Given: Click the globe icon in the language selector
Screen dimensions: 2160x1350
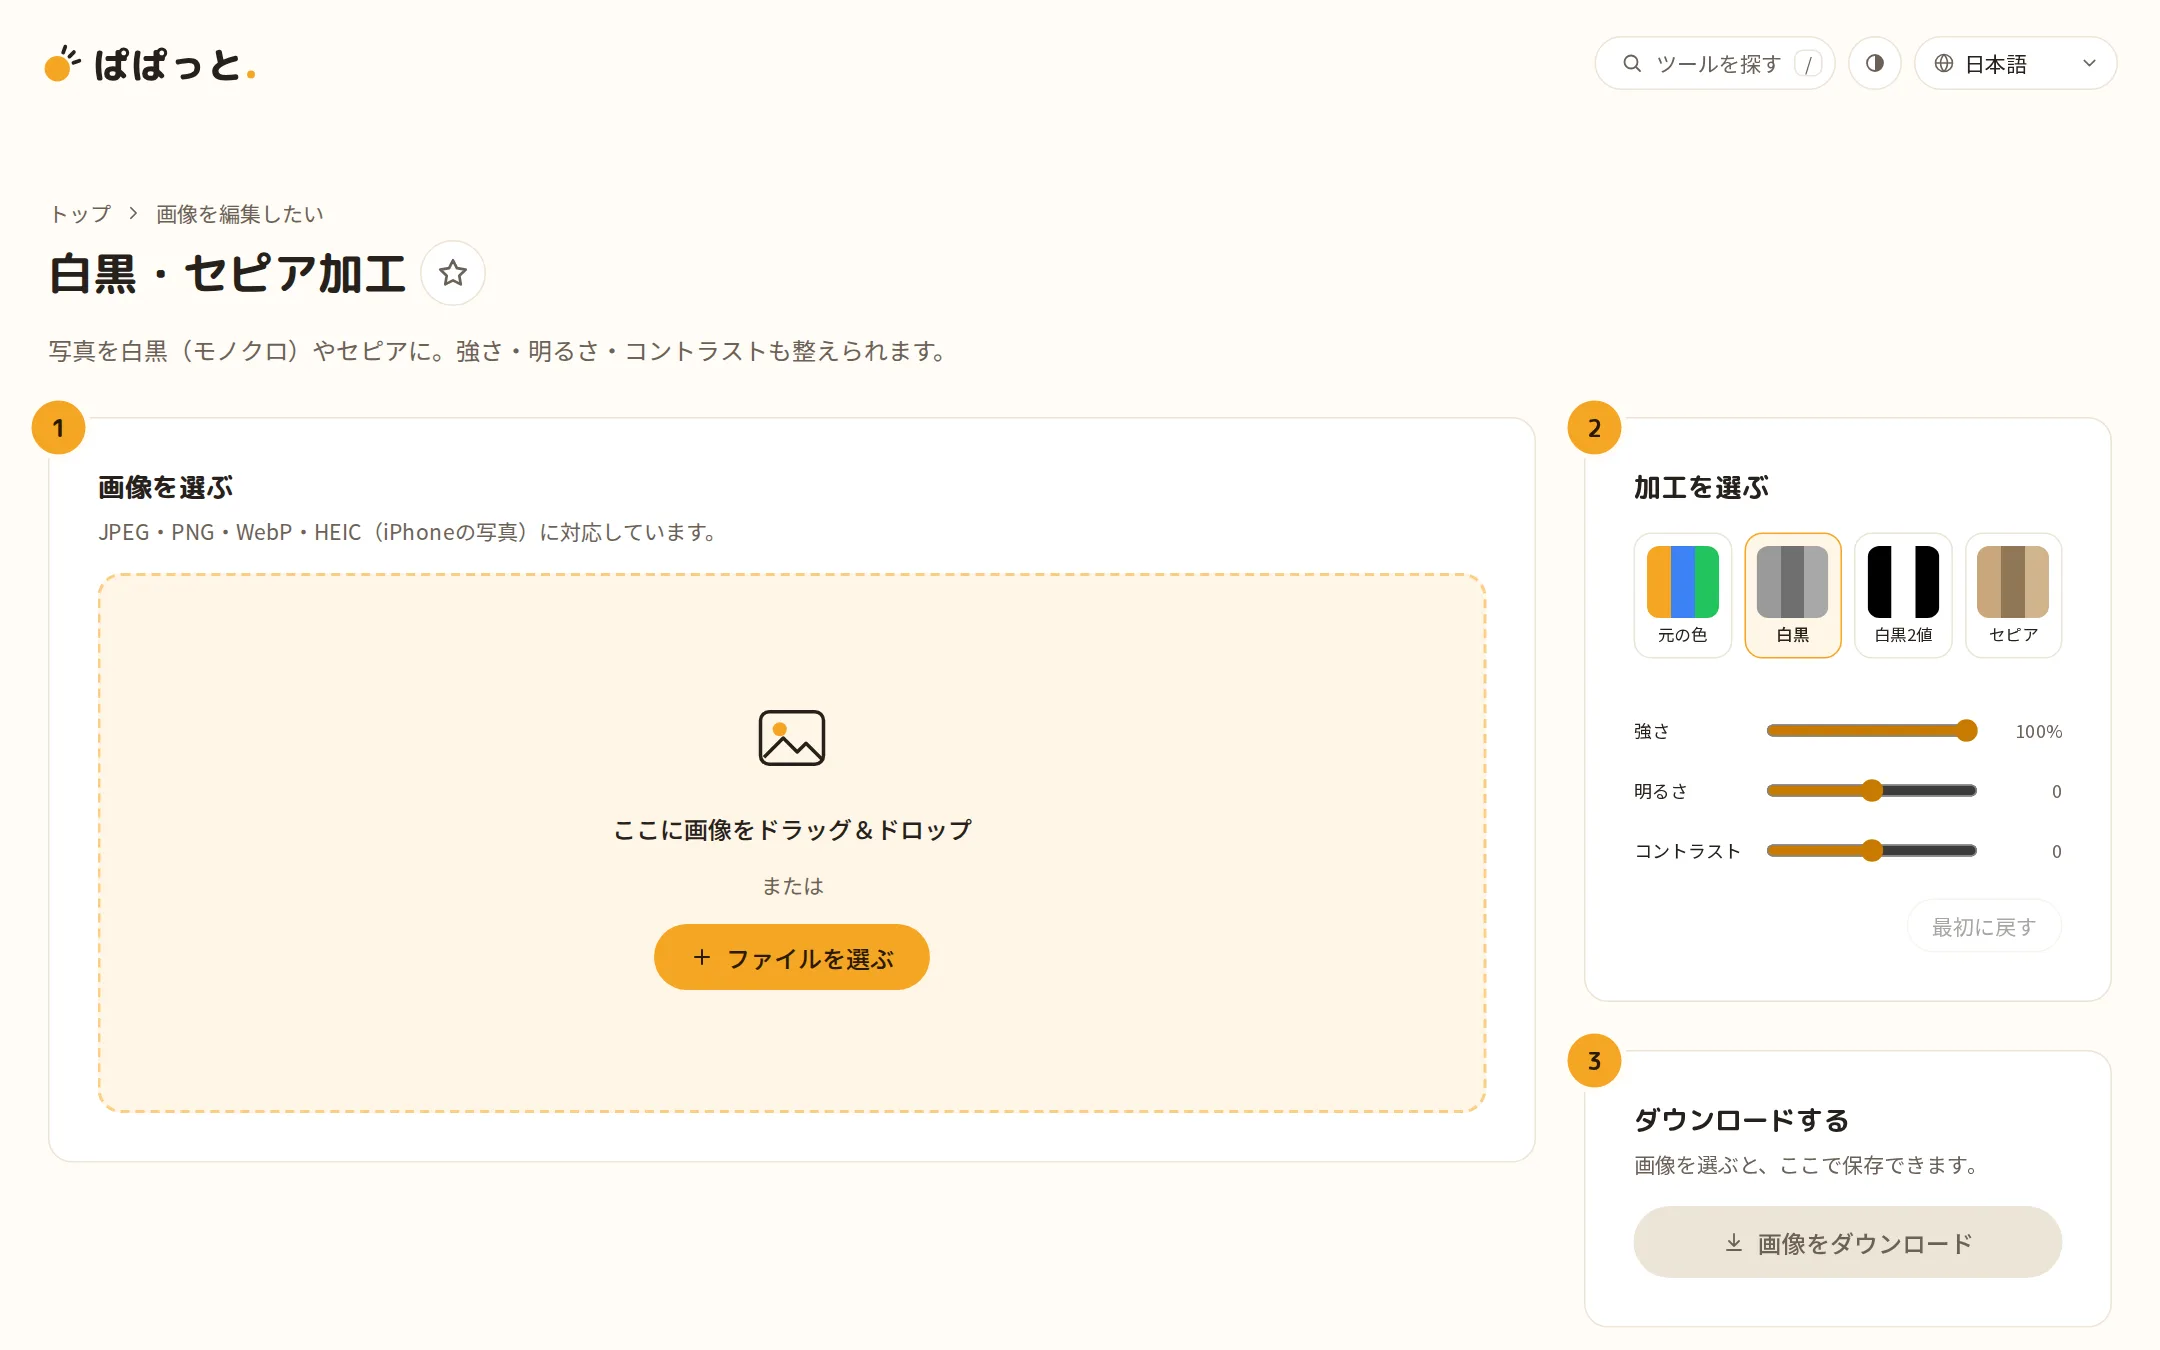Looking at the screenshot, I should [x=1943, y=63].
